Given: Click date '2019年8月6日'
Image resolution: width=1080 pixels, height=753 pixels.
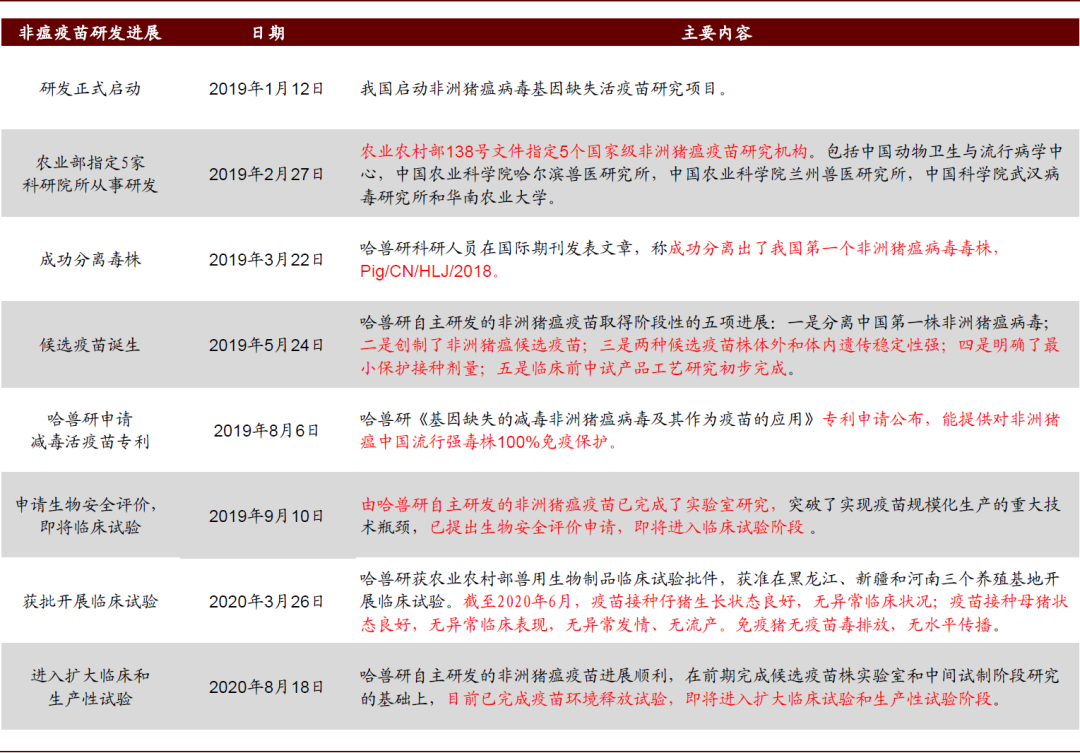Looking at the screenshot, I should [266, 431].
